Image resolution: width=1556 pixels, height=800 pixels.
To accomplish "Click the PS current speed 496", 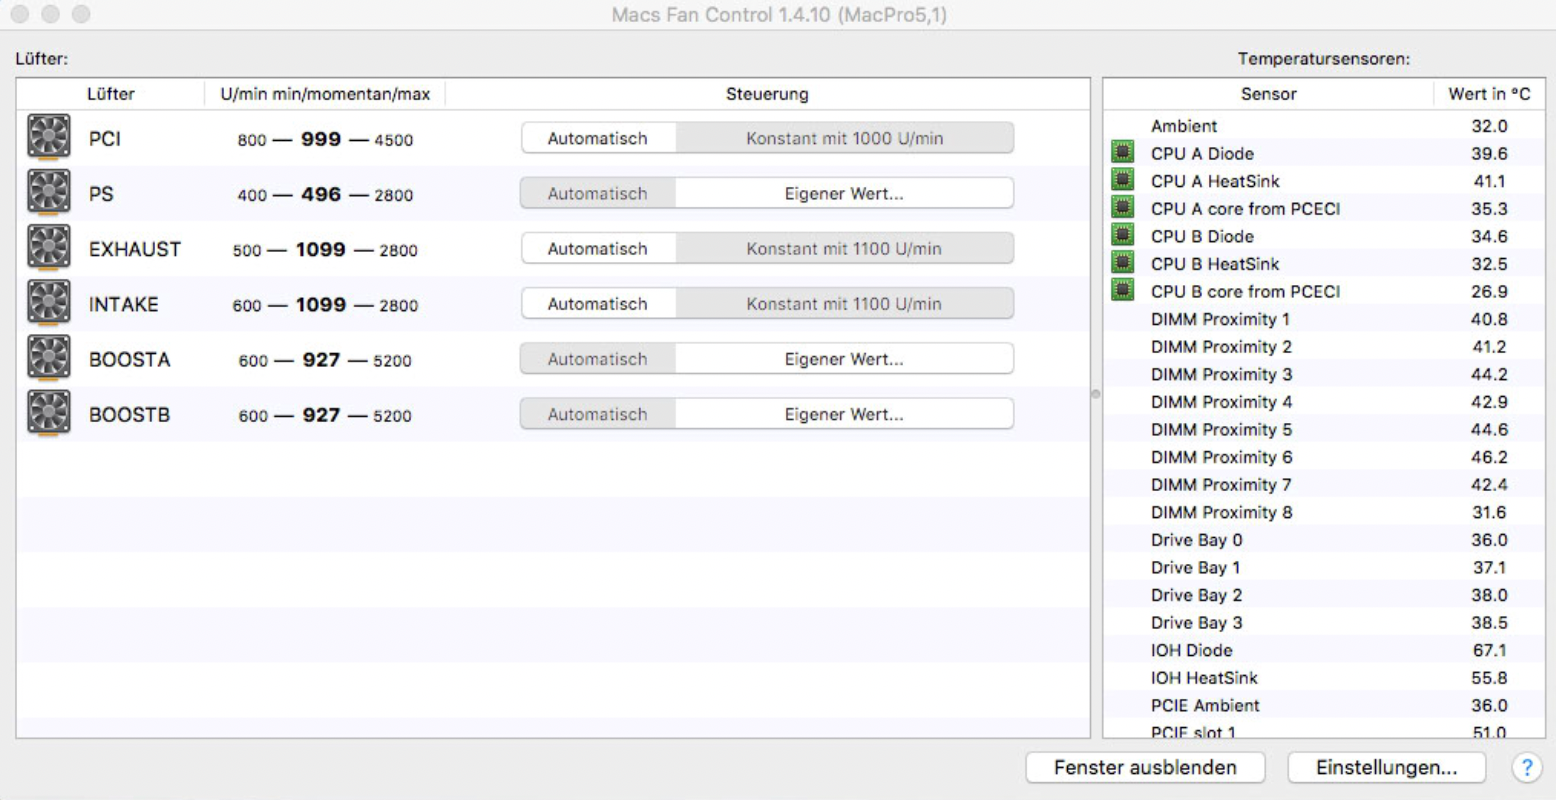I will 321,194.
